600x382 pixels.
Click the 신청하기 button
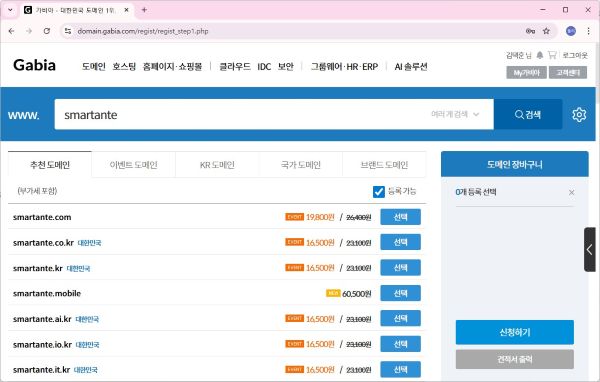[515, 332]
